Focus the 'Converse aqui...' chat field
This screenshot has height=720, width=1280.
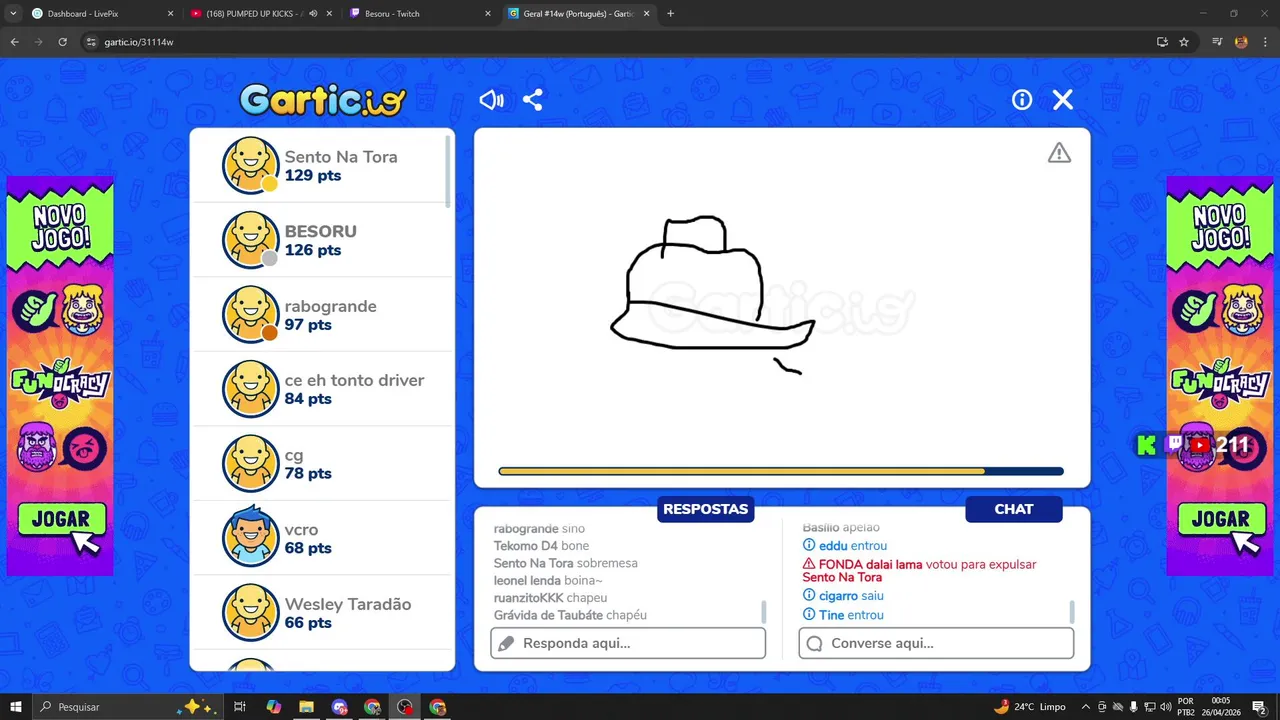936,643
